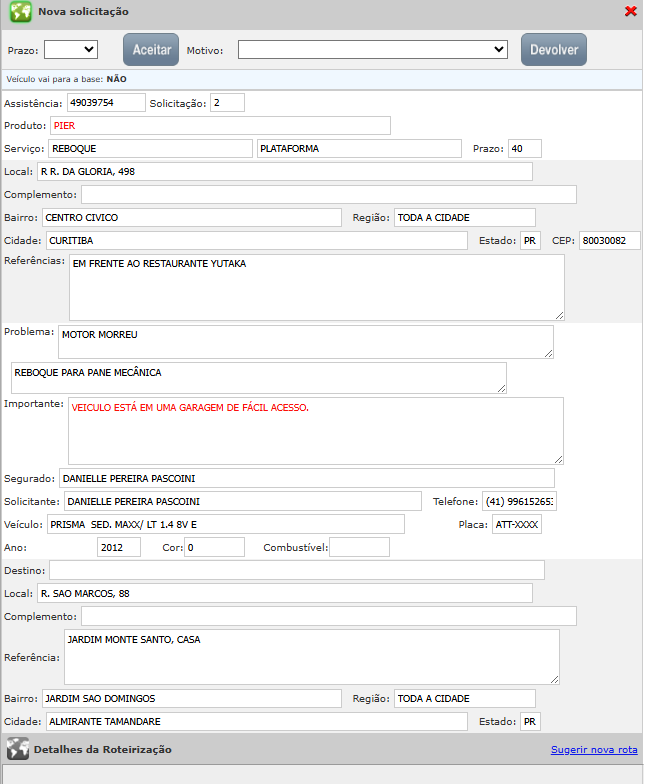Click the Local field with R. DA GLORIA, 498
This screenshot has width=659, height=784.
(x=284, y=172)
